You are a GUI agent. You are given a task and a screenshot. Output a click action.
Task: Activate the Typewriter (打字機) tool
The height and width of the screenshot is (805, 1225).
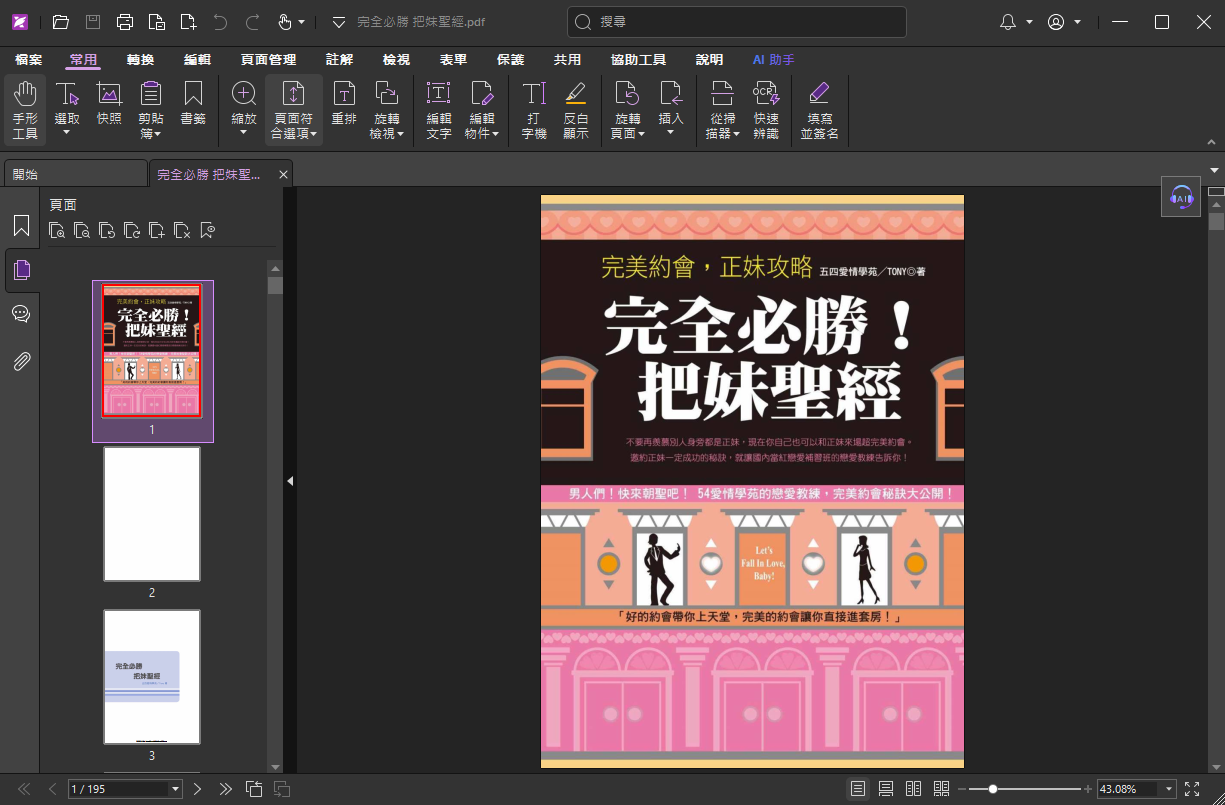point(534,110)
